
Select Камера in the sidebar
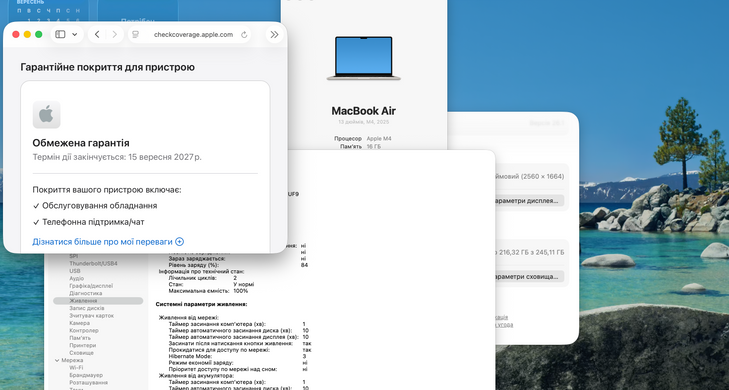[79, 323]
